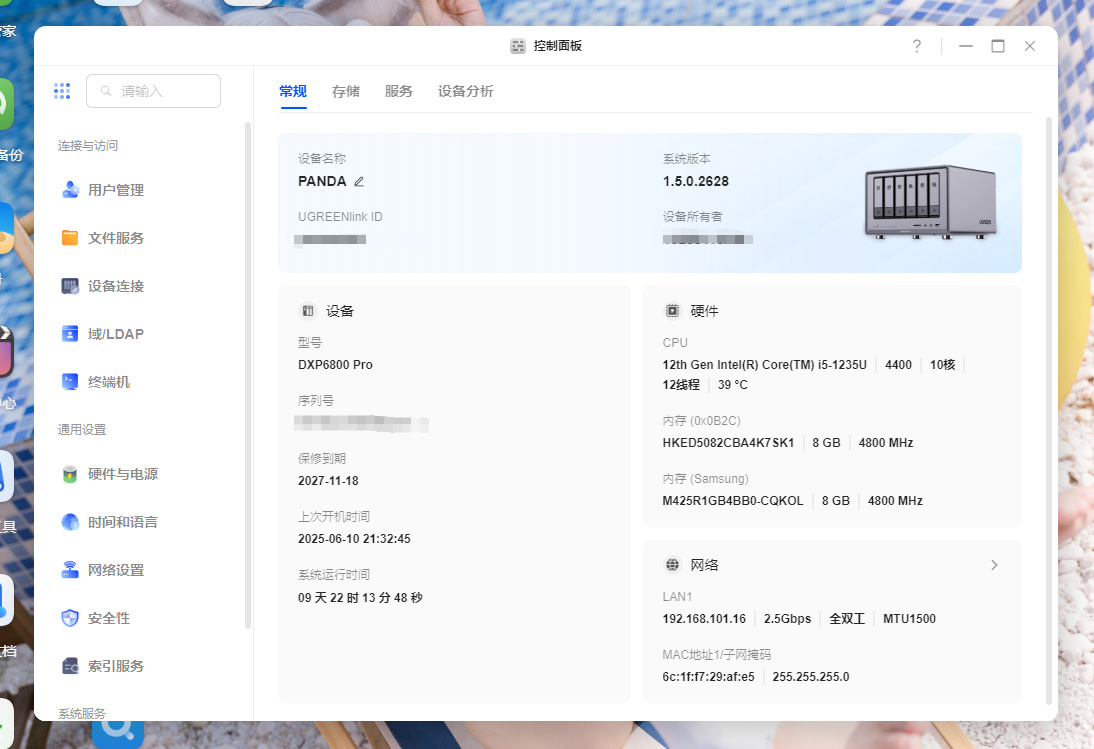Viewport: 1094px width, 749px height.
Task: Open the 安全性 shield icon
Action: pos(70,618)
